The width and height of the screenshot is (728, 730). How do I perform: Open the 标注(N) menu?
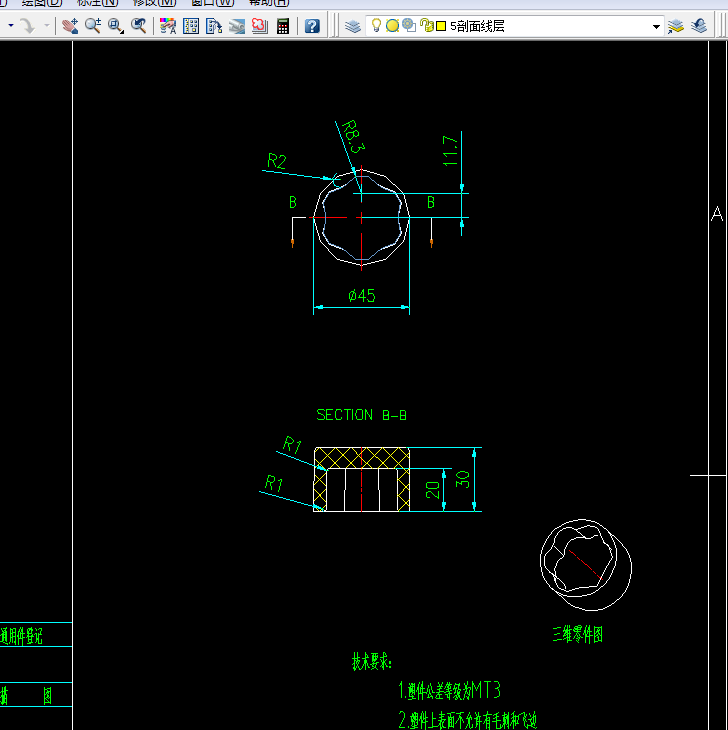point(97,3)
